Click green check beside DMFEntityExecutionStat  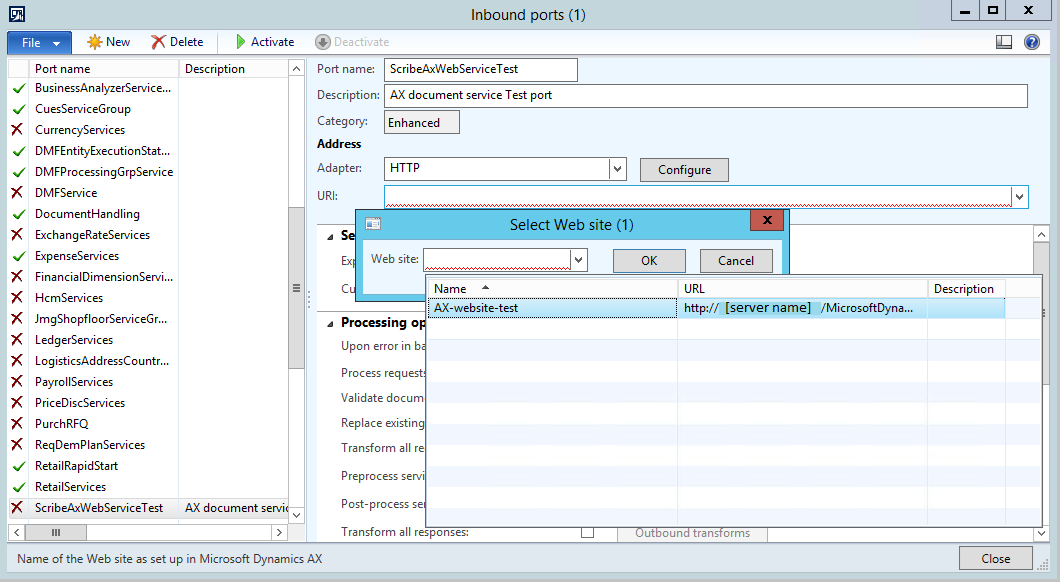click(x=19, y=151)
